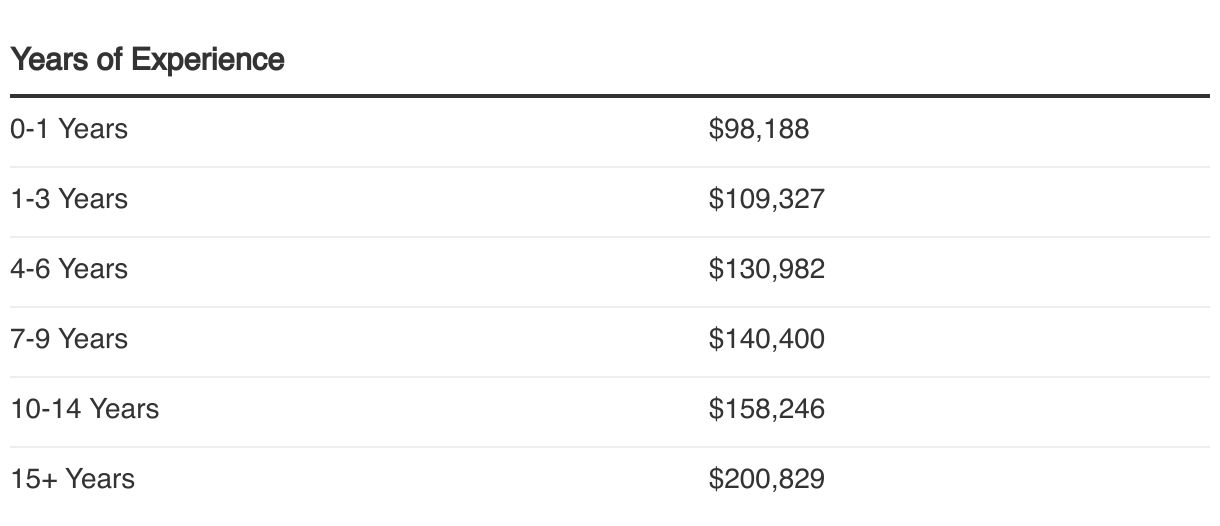Click the $158,246 salary value
This screenshot has height=526, width=1220.
[766, 409]
